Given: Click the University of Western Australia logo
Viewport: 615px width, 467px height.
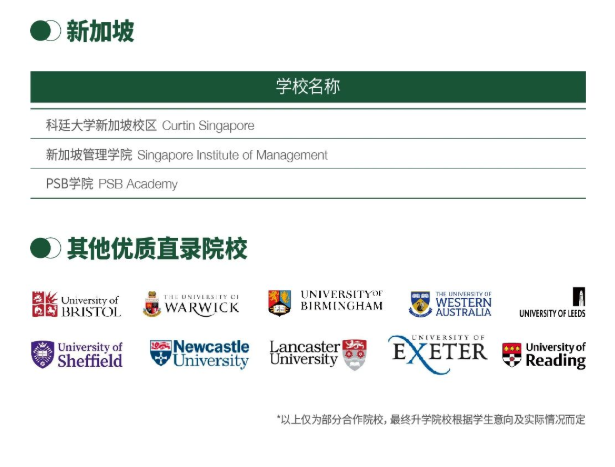Looking at the screenshot, I should 450,304.
